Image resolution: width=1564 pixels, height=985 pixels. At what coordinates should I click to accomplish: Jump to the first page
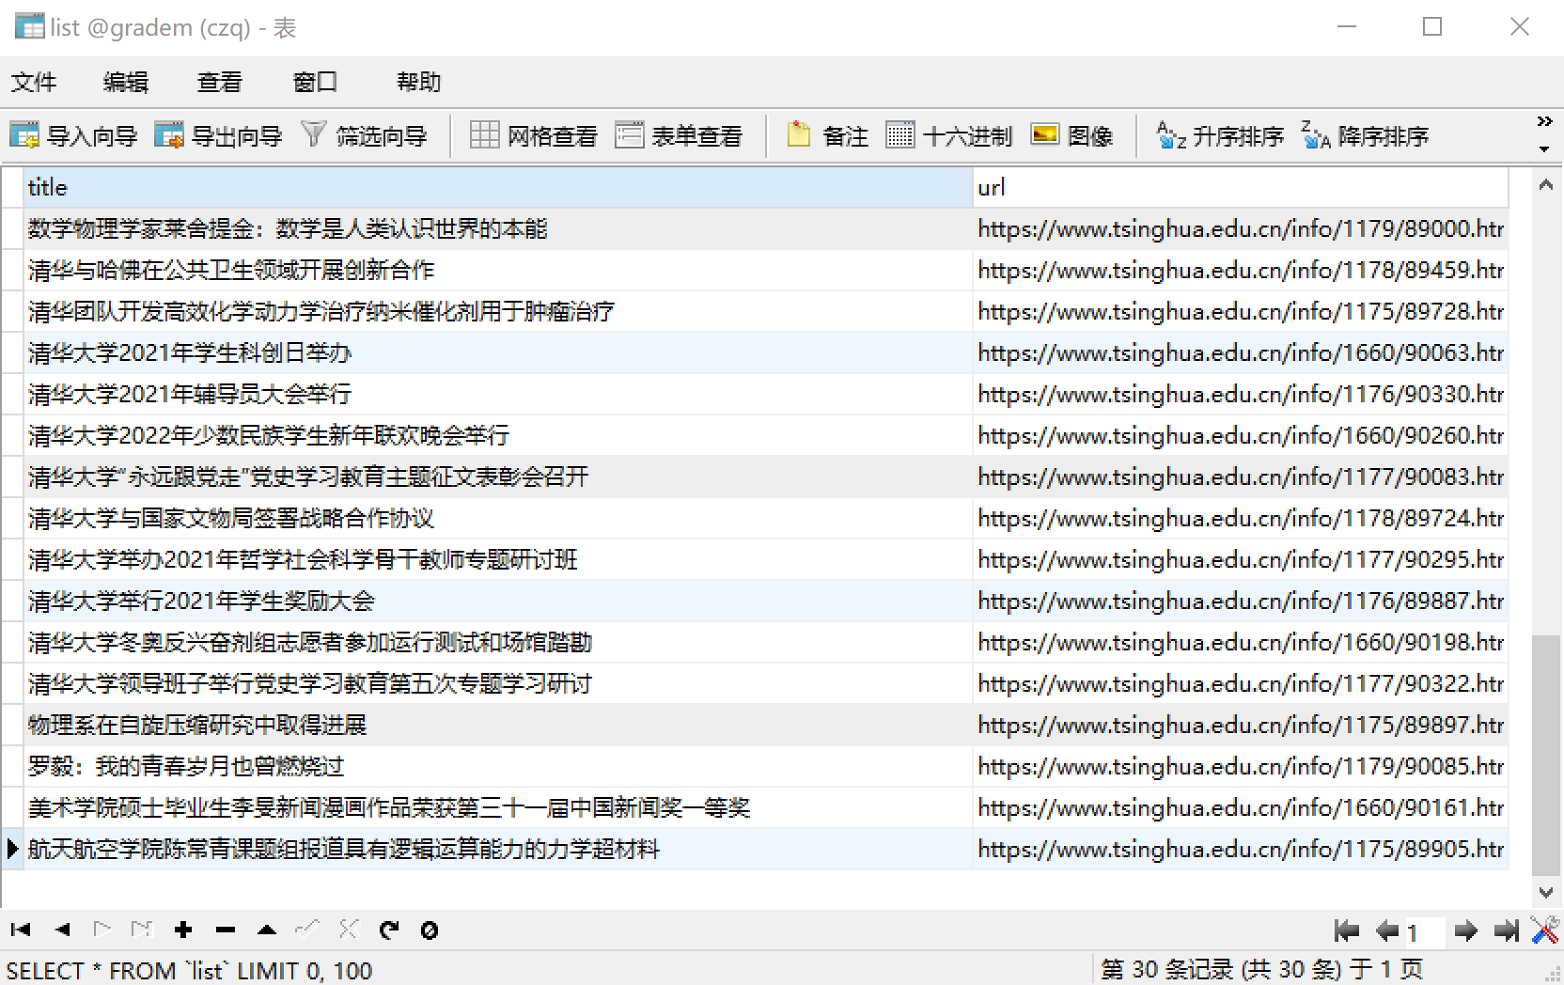click(x=1347, y=931)
